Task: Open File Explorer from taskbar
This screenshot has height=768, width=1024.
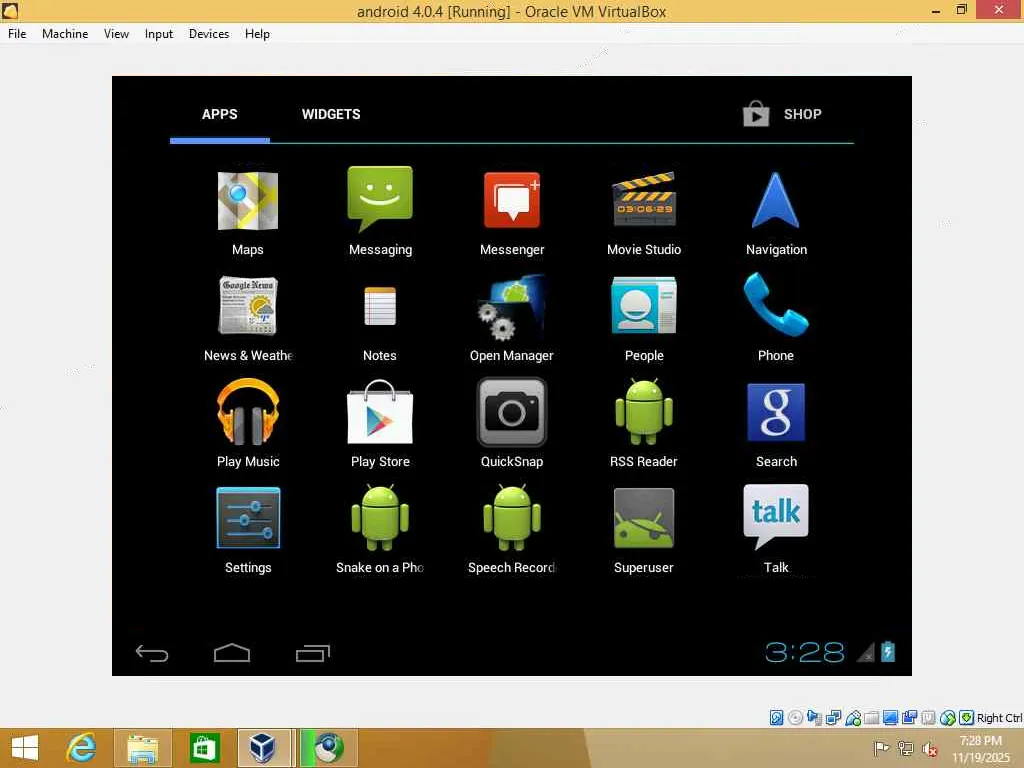Action: pyautogui.click(x=142, y=748)
